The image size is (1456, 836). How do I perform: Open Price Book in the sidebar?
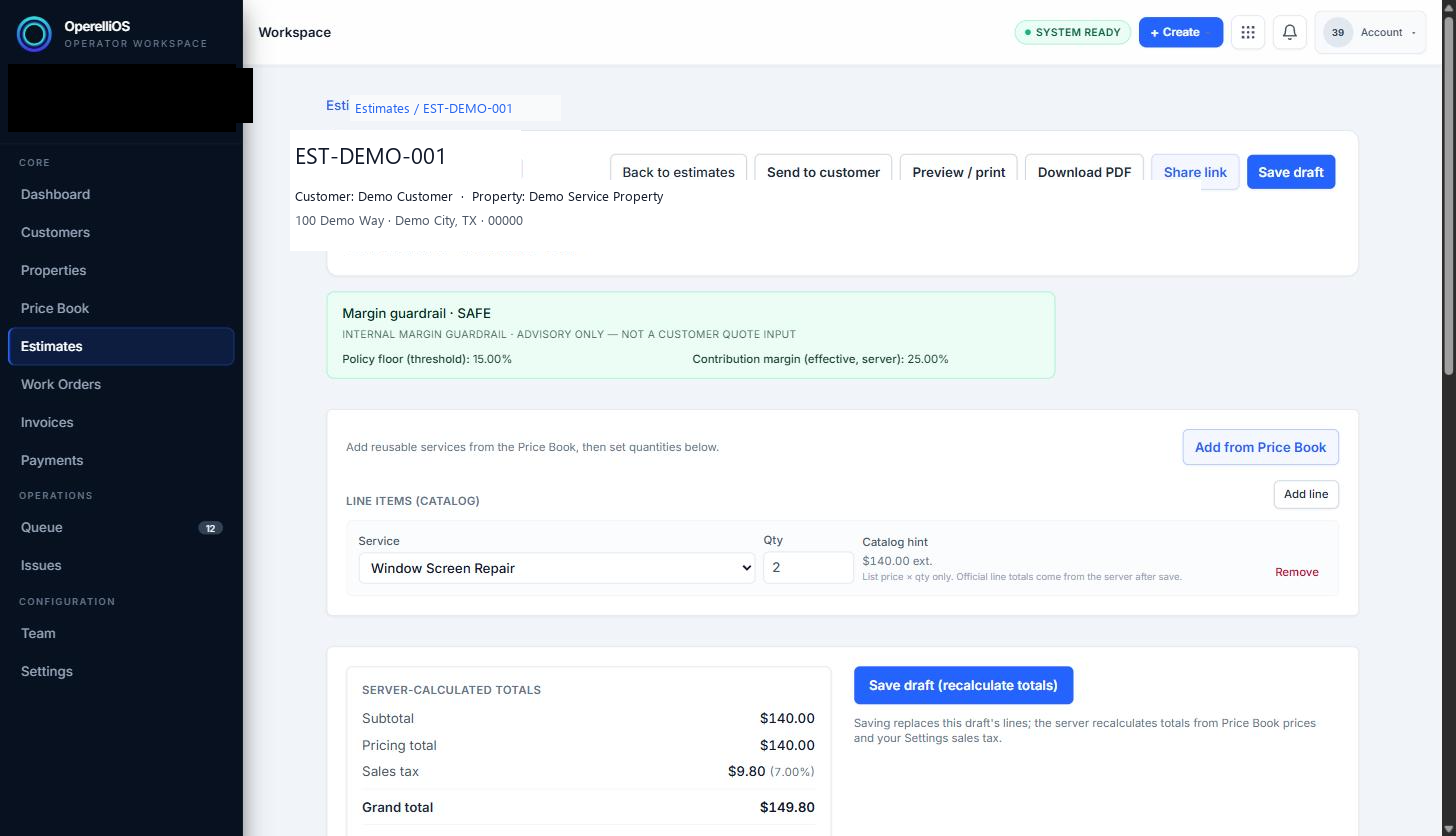click(55, 308)
